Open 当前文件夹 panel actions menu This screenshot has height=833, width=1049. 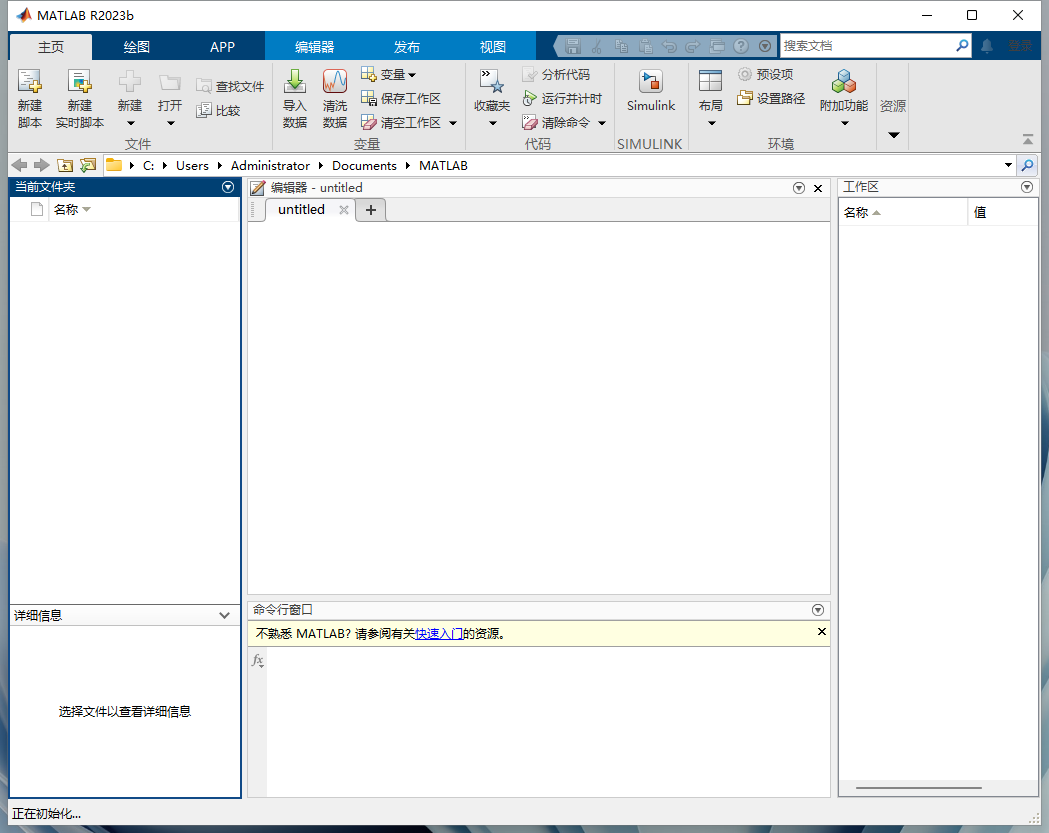tap(228, 187)
